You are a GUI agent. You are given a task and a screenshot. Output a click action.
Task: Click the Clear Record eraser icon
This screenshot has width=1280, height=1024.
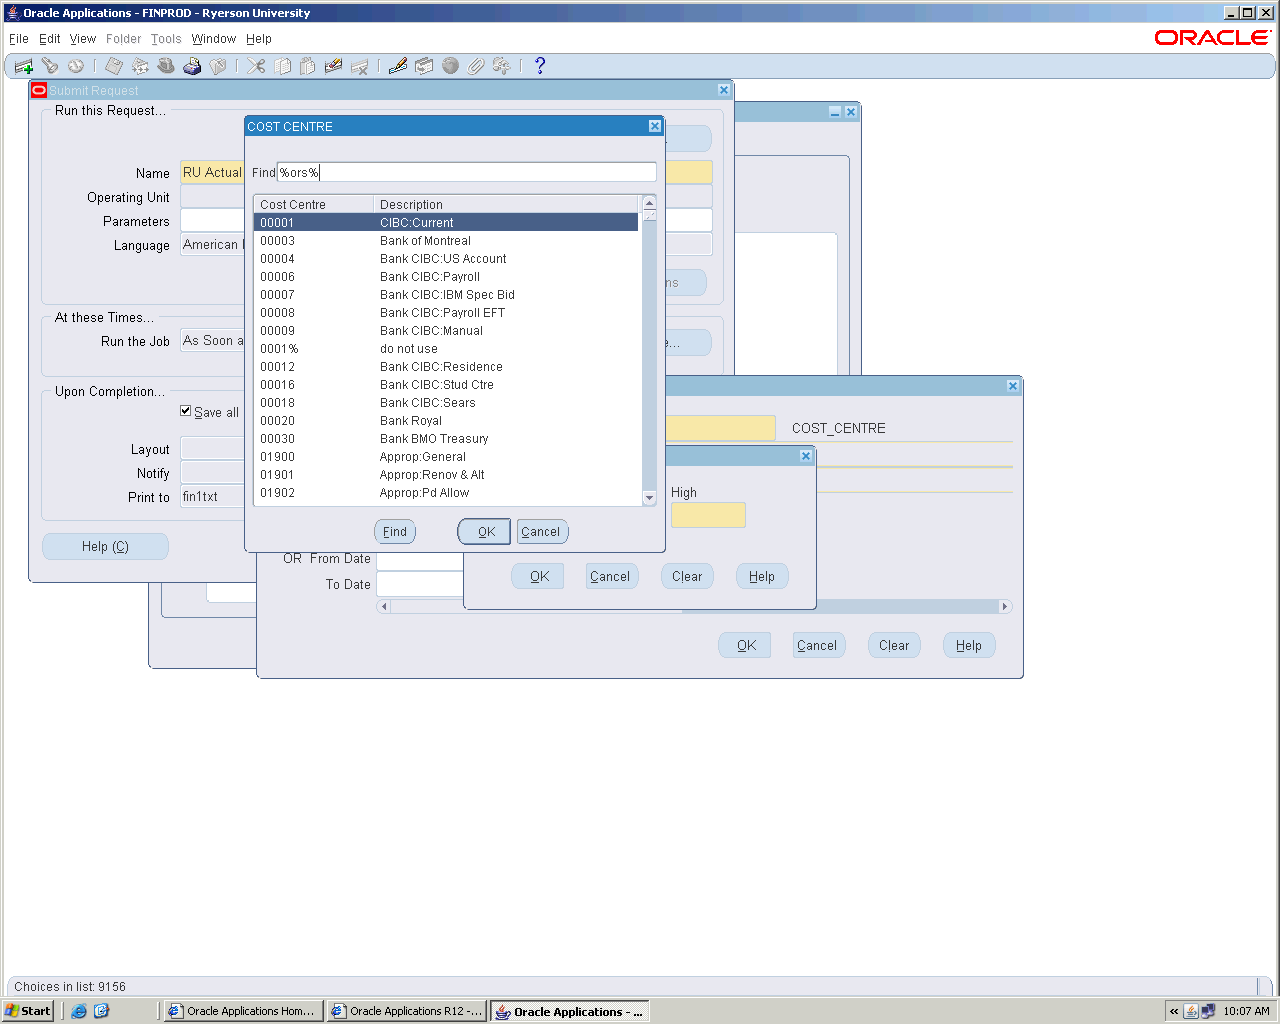coord(334,66)
